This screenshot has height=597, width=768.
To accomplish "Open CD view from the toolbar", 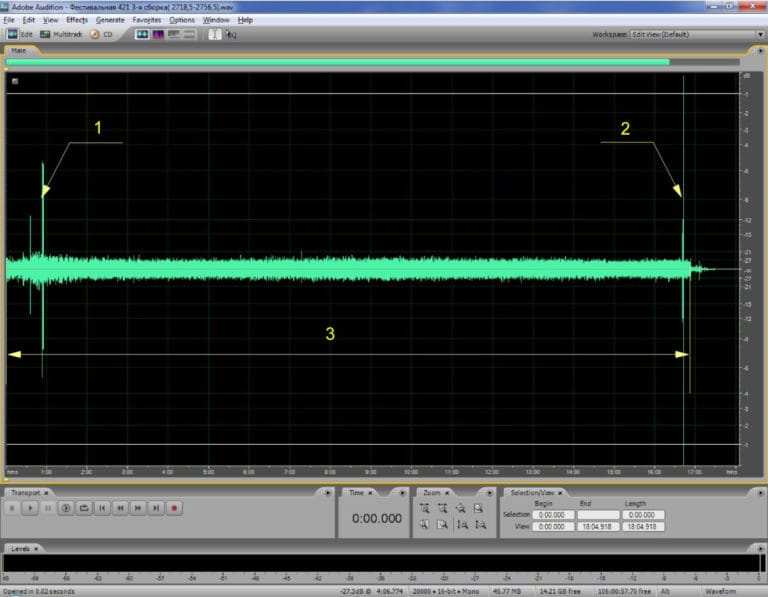I will click(x=101, y=34).
